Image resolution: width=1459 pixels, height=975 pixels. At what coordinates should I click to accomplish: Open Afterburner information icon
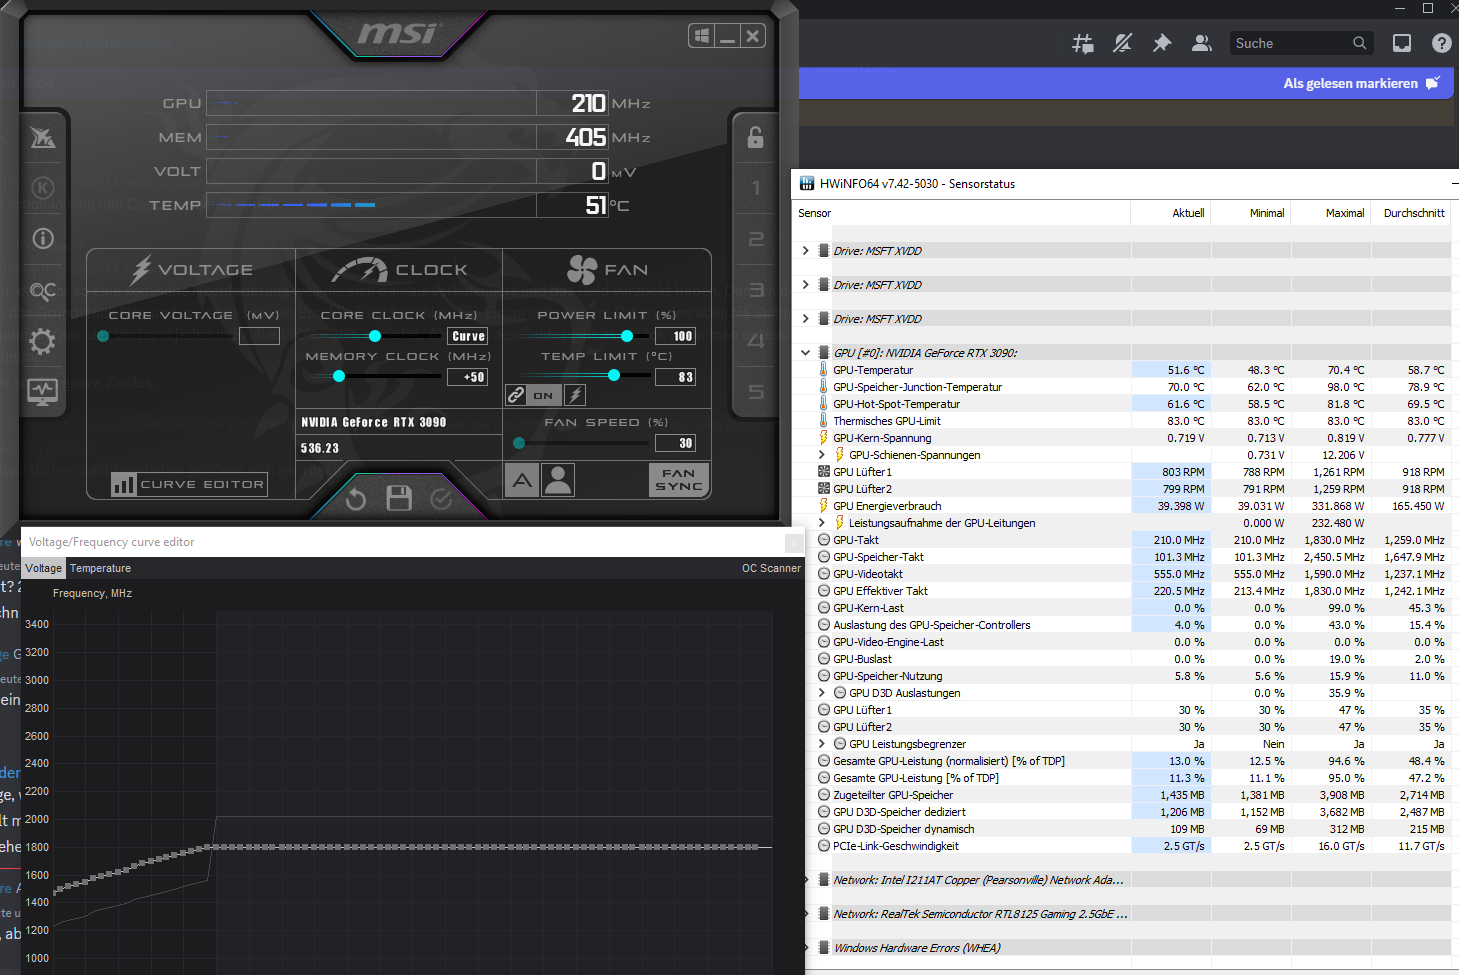point(42,238)
